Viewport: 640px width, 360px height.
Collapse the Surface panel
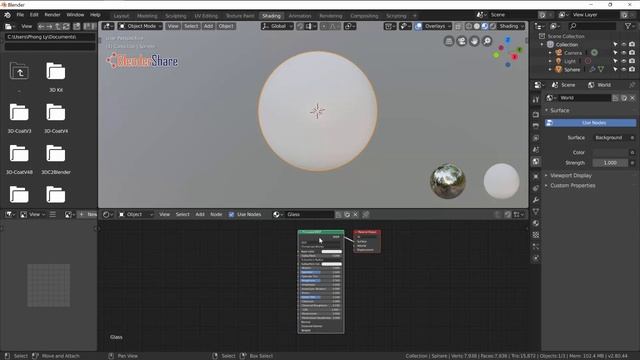click(x=559, y=111)
